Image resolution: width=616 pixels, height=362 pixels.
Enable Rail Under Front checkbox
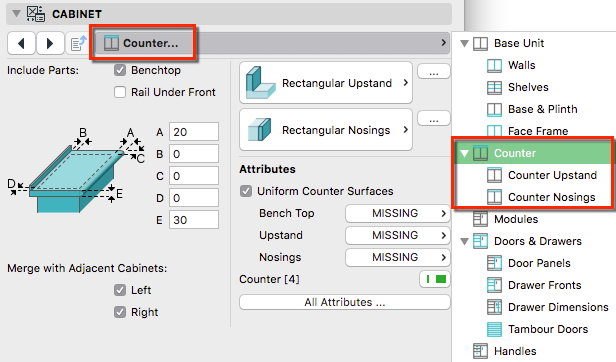pos(120,92)
